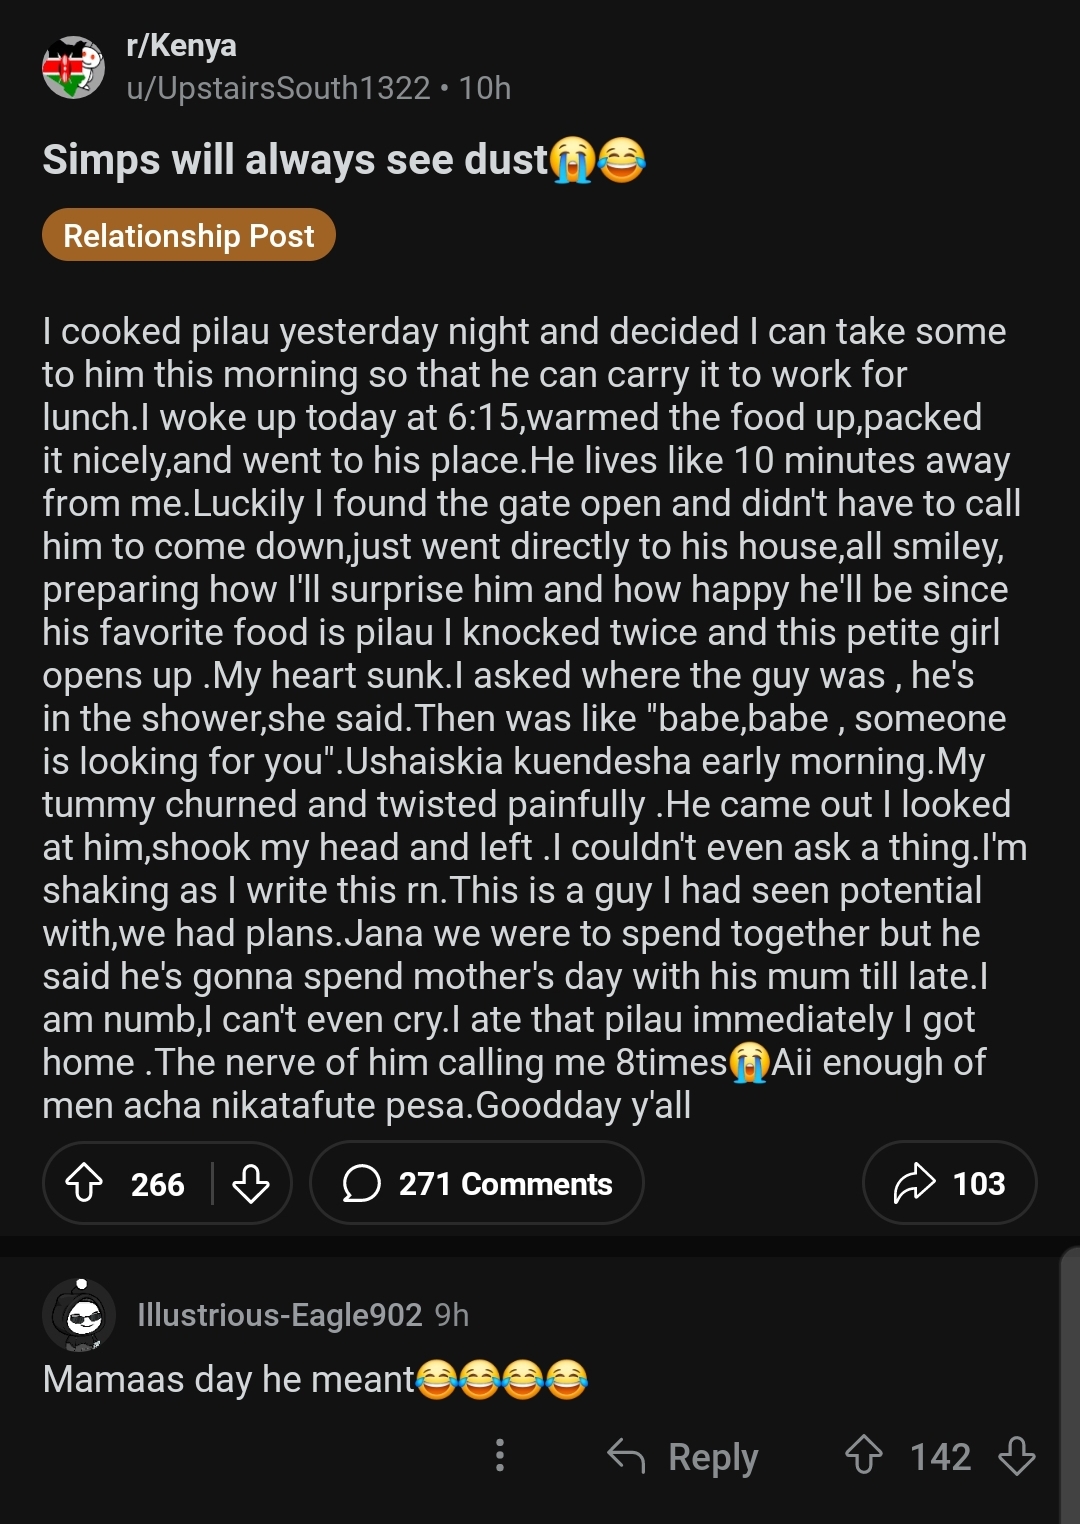This screenshot has width=1080, height=1524.
Task: Reply to the Mamaas day comment
Action: click(683, 1457)
